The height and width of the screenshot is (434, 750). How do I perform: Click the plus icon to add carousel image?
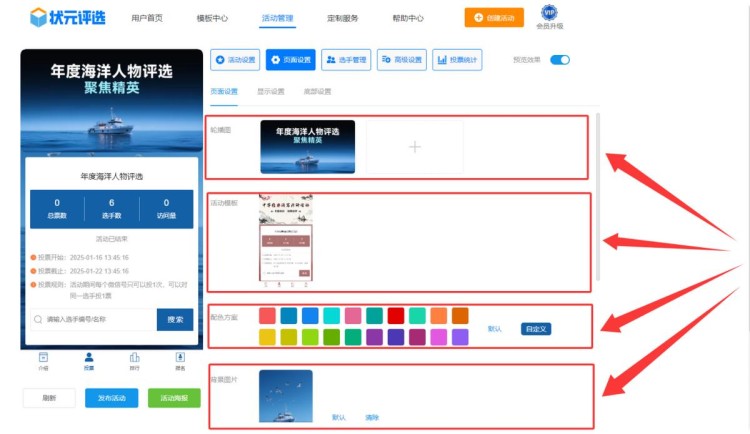pyautogui.click(x=414, y=147)
